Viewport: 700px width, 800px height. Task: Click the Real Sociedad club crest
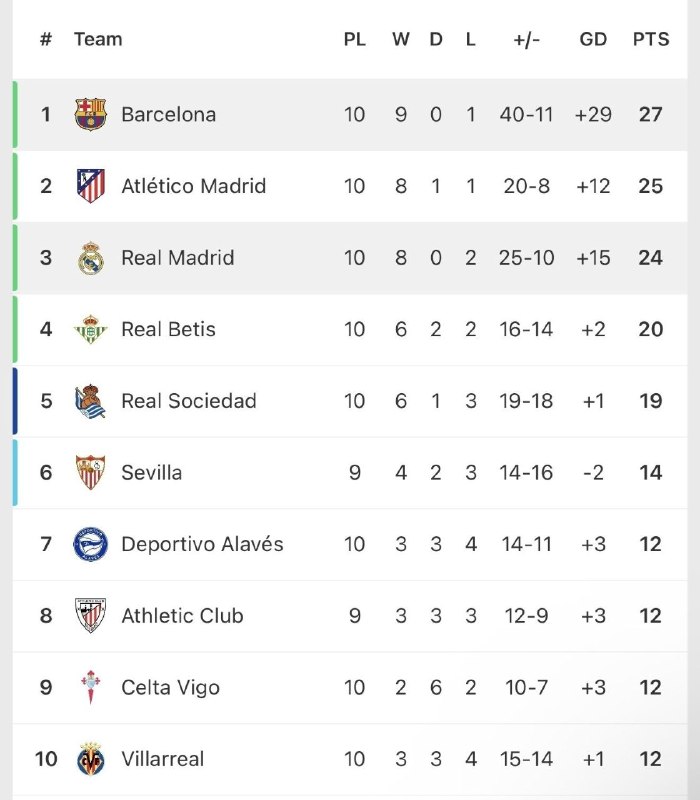(90, 401)
